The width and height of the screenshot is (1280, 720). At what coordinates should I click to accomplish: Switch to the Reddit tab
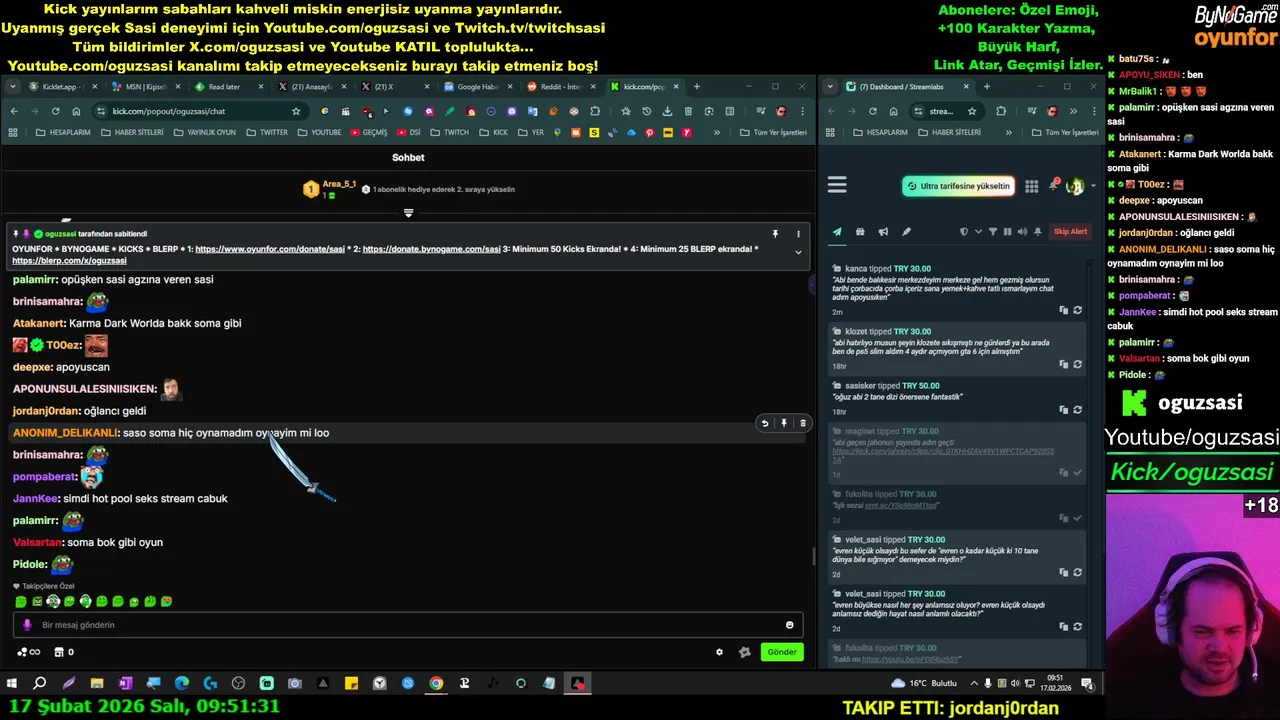(x=560, y=87)
